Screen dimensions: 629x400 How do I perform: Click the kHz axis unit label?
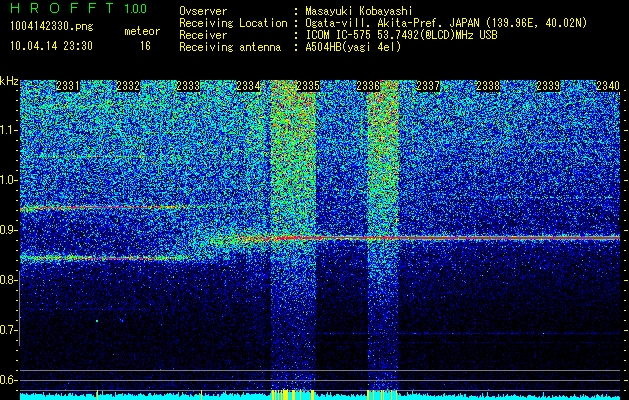[x=9, y=81]
